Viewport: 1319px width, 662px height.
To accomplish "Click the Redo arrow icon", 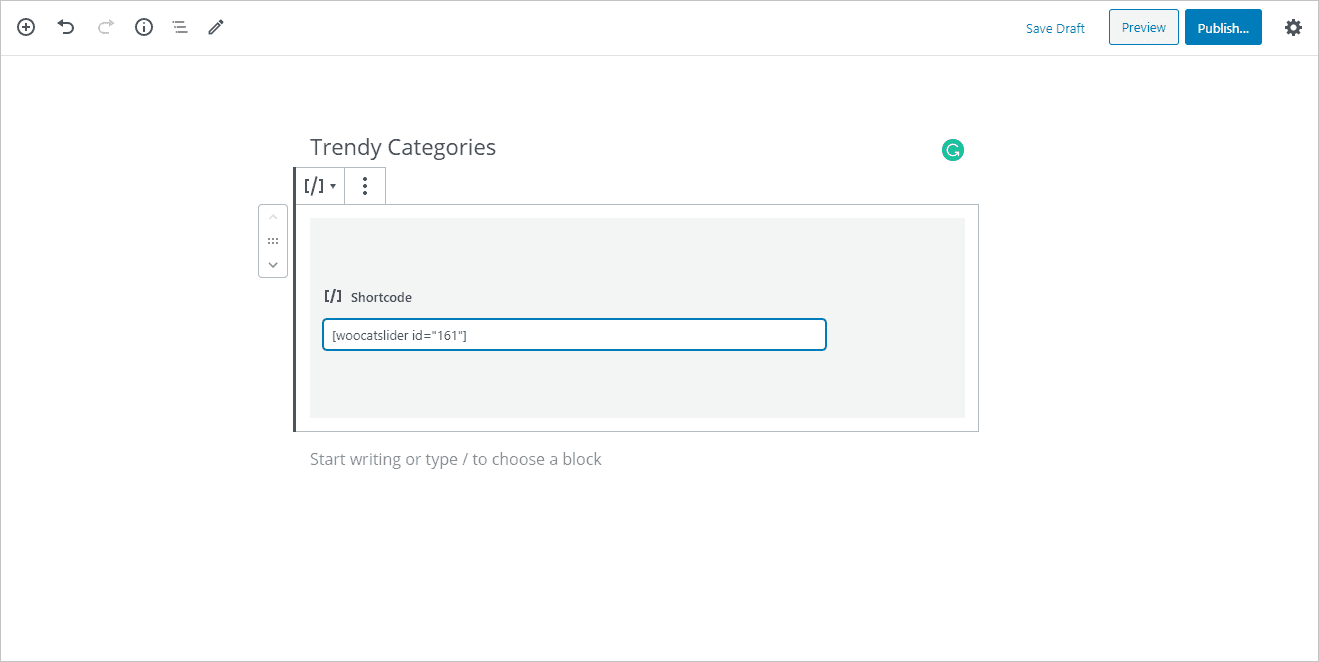I will (x=105, y=27).
